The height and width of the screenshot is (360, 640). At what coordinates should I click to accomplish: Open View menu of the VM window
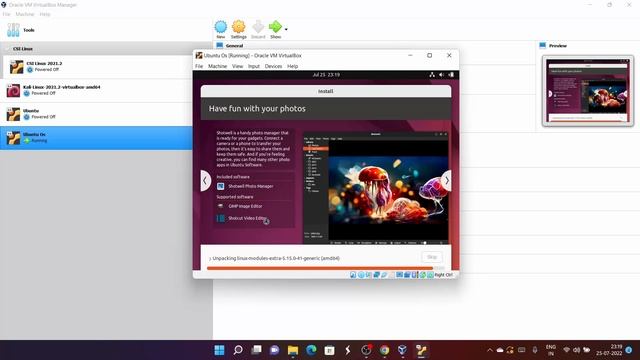[x=238, y=66]
